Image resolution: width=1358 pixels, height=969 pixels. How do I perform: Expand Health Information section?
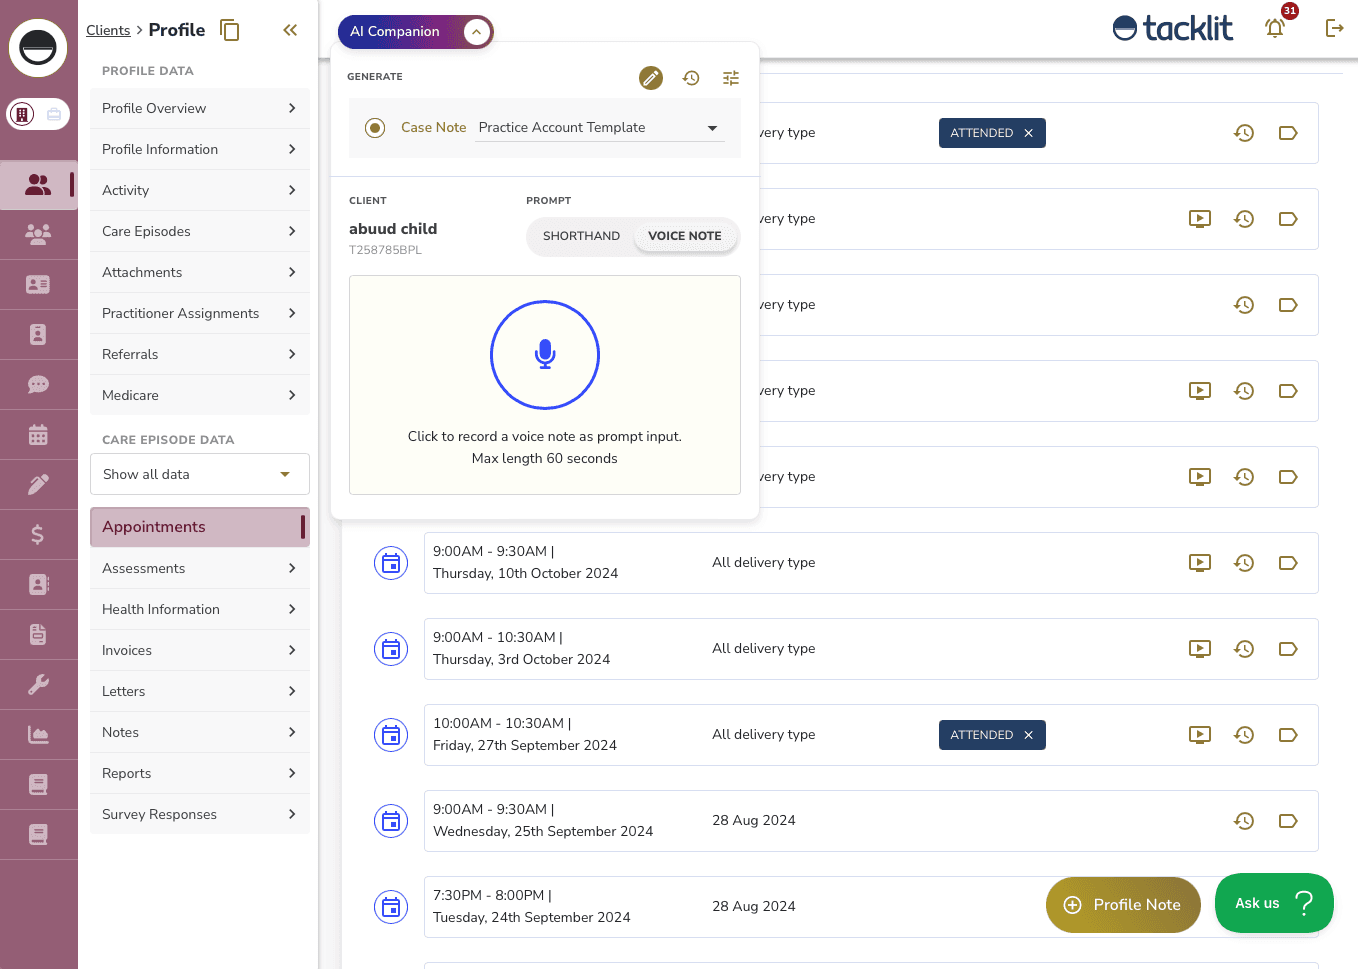(200, 609)
